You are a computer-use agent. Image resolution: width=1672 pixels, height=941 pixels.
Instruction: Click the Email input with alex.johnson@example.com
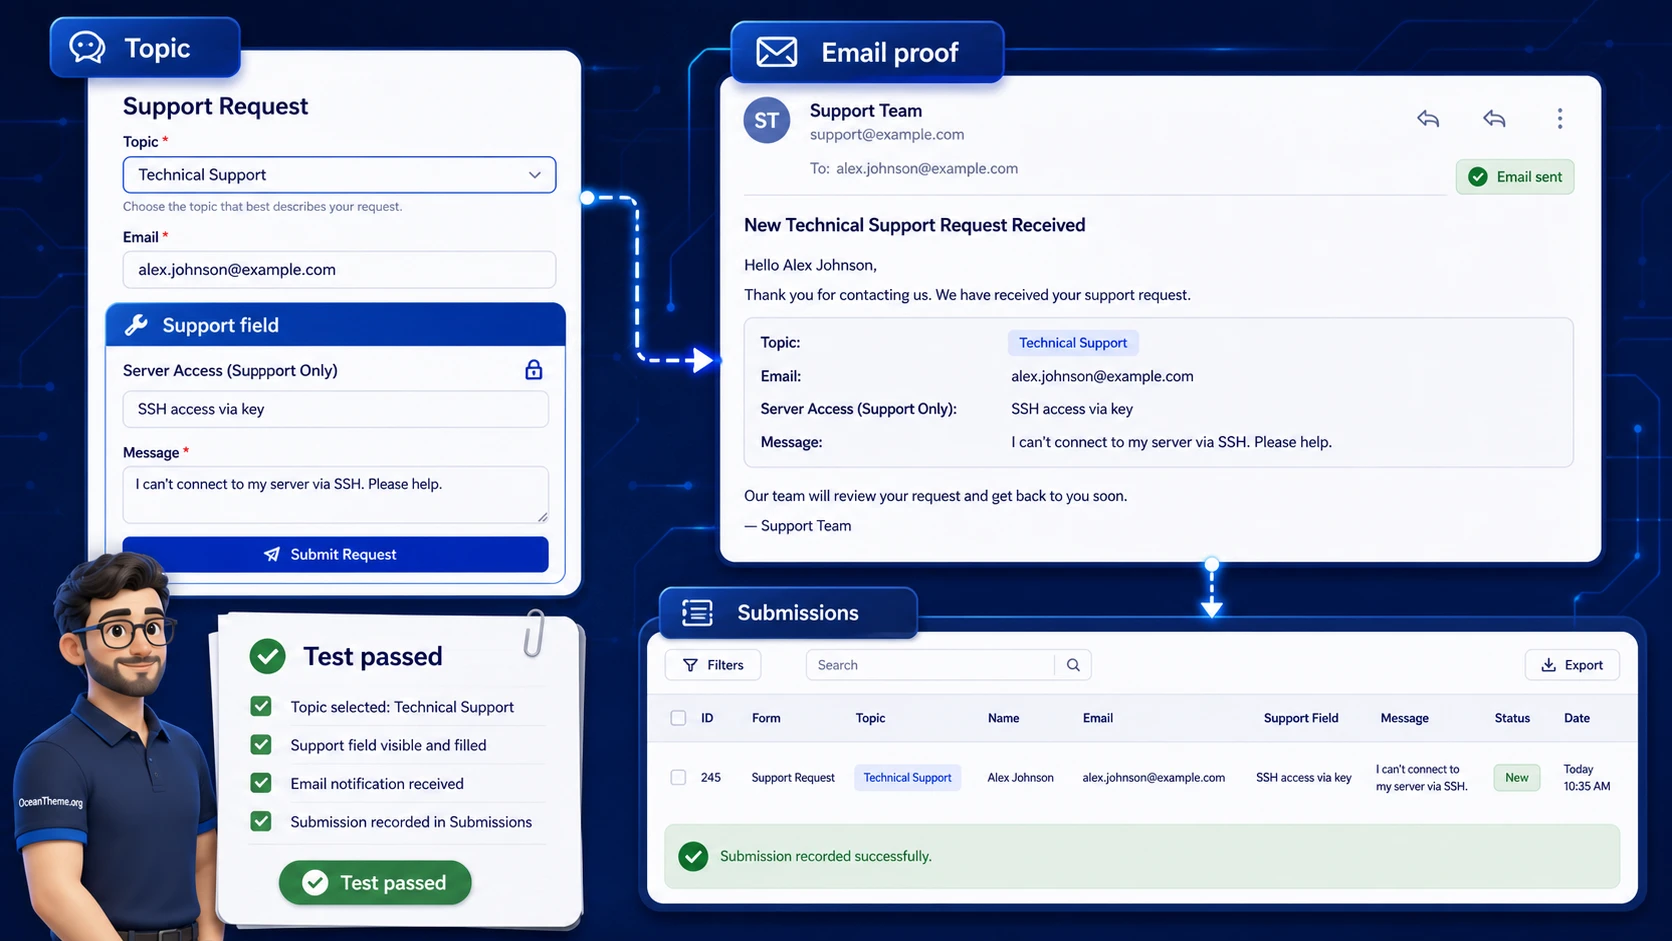point(339,270)
